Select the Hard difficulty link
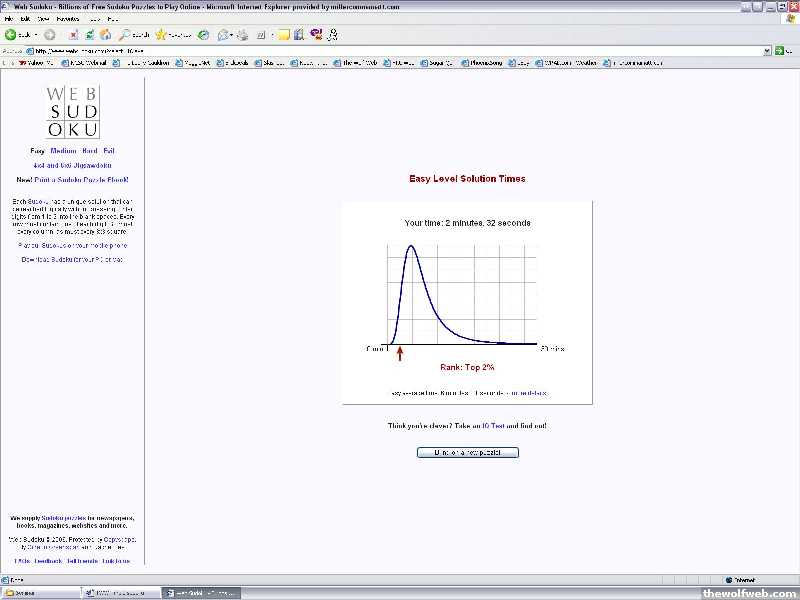 [x=90, y=151]
